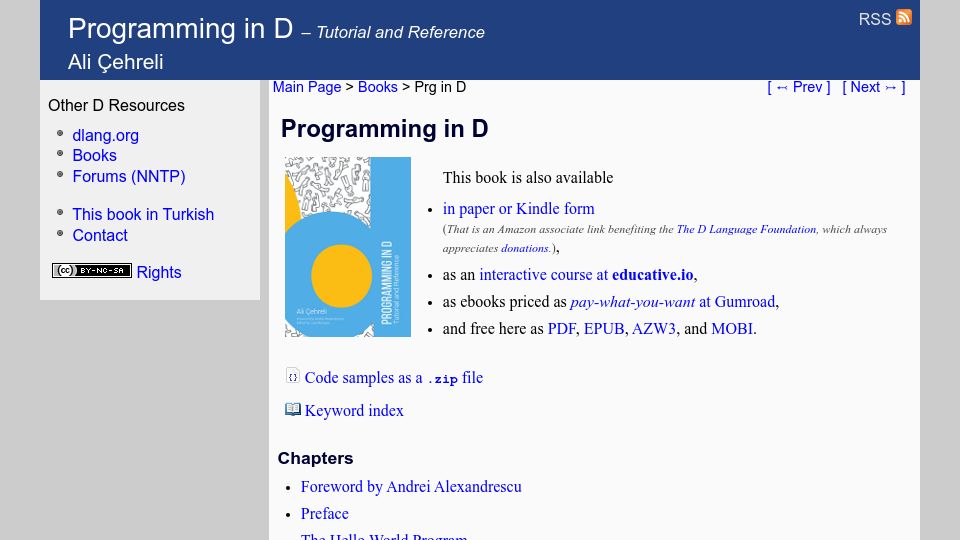
Task: Open the Keyword index link
Action: pyautogui.click(x=354, y=410)
